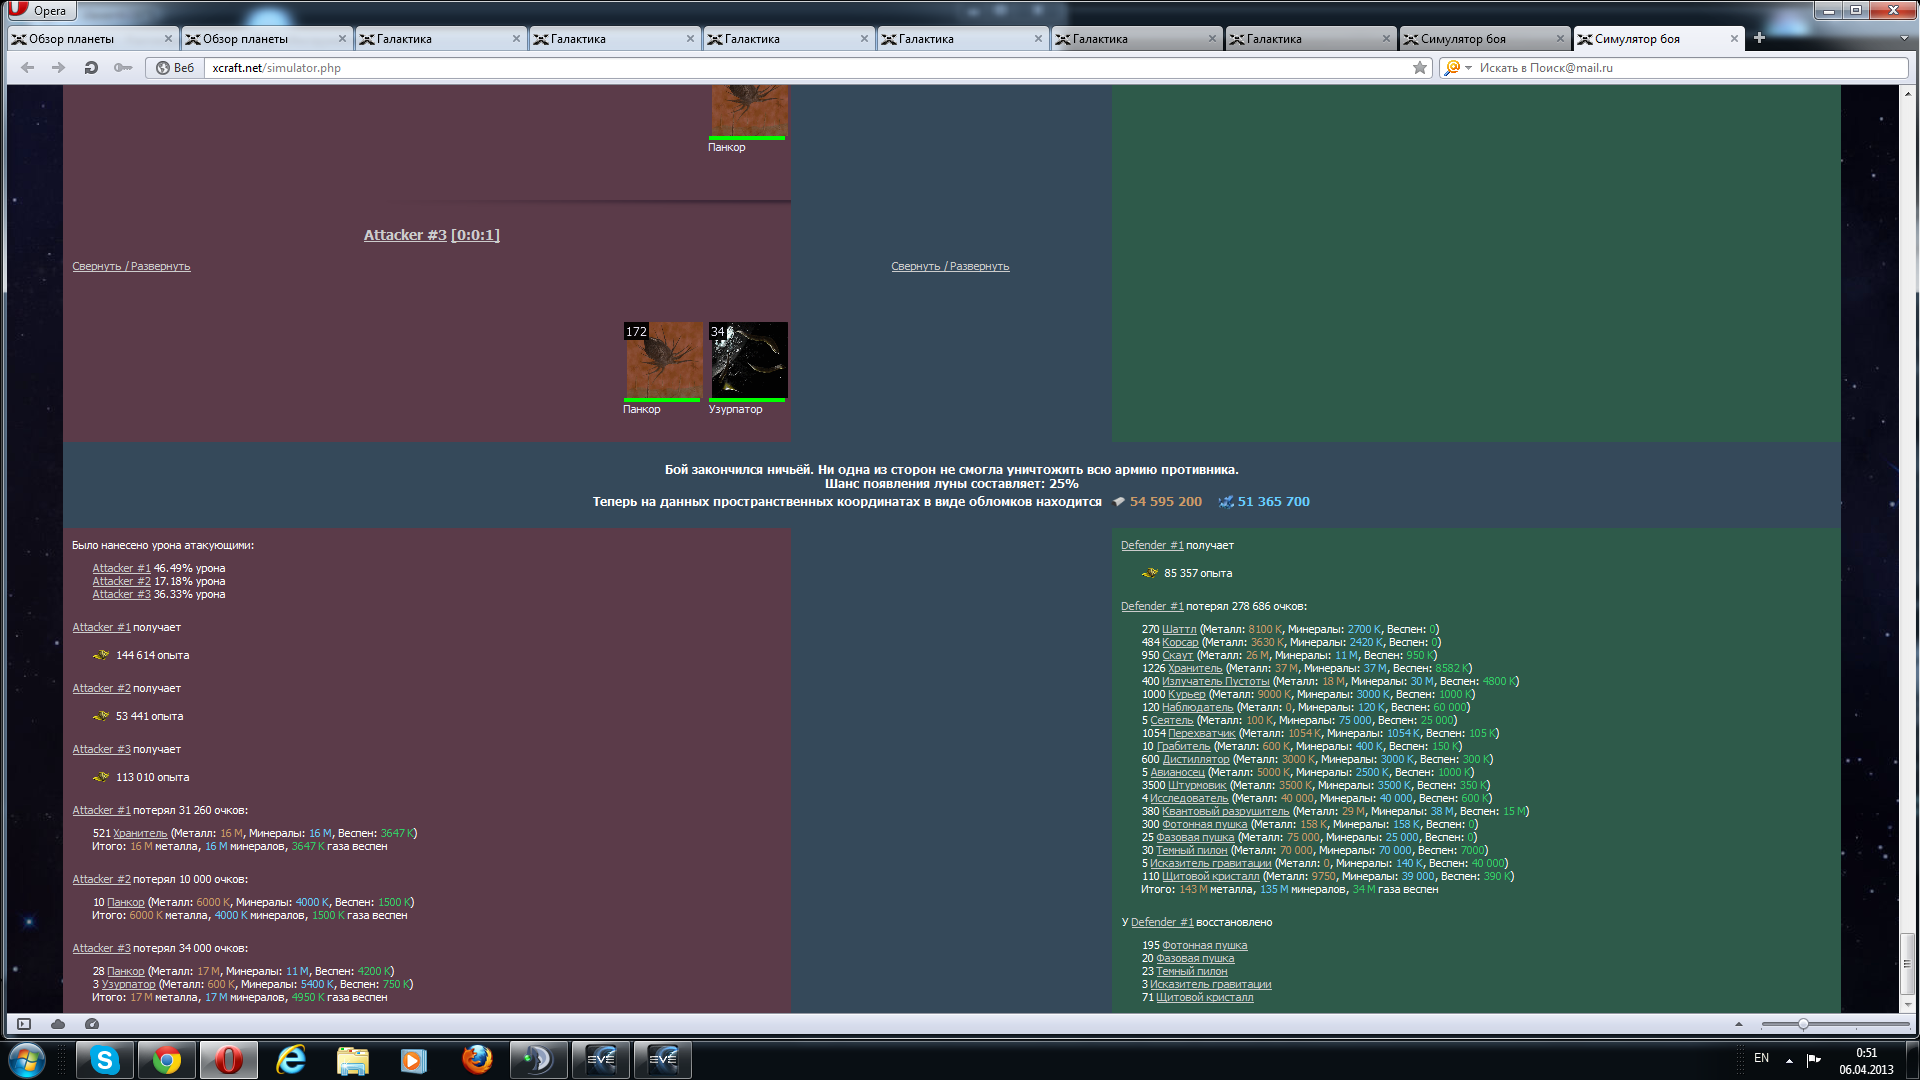Switch to the inactive Симулятор боя tab

pyautogui.click(x=1484, y=39)
